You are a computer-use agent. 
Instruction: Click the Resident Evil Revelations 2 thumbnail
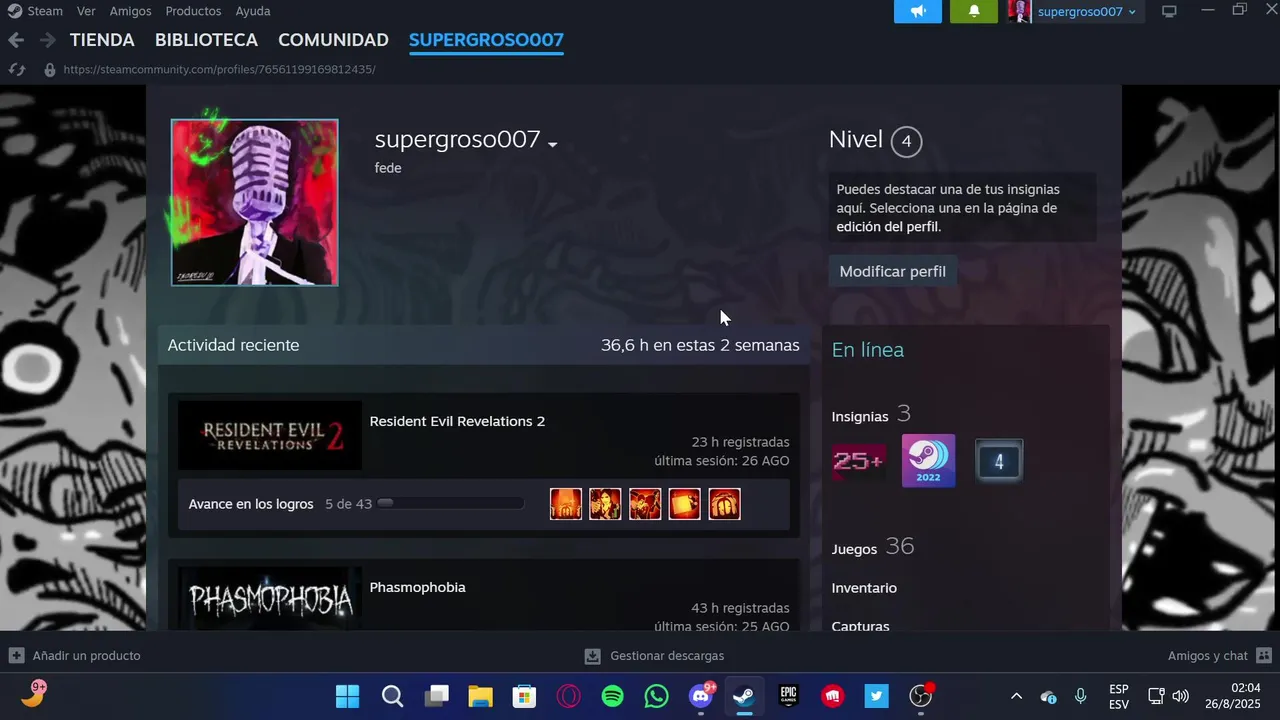270,435
